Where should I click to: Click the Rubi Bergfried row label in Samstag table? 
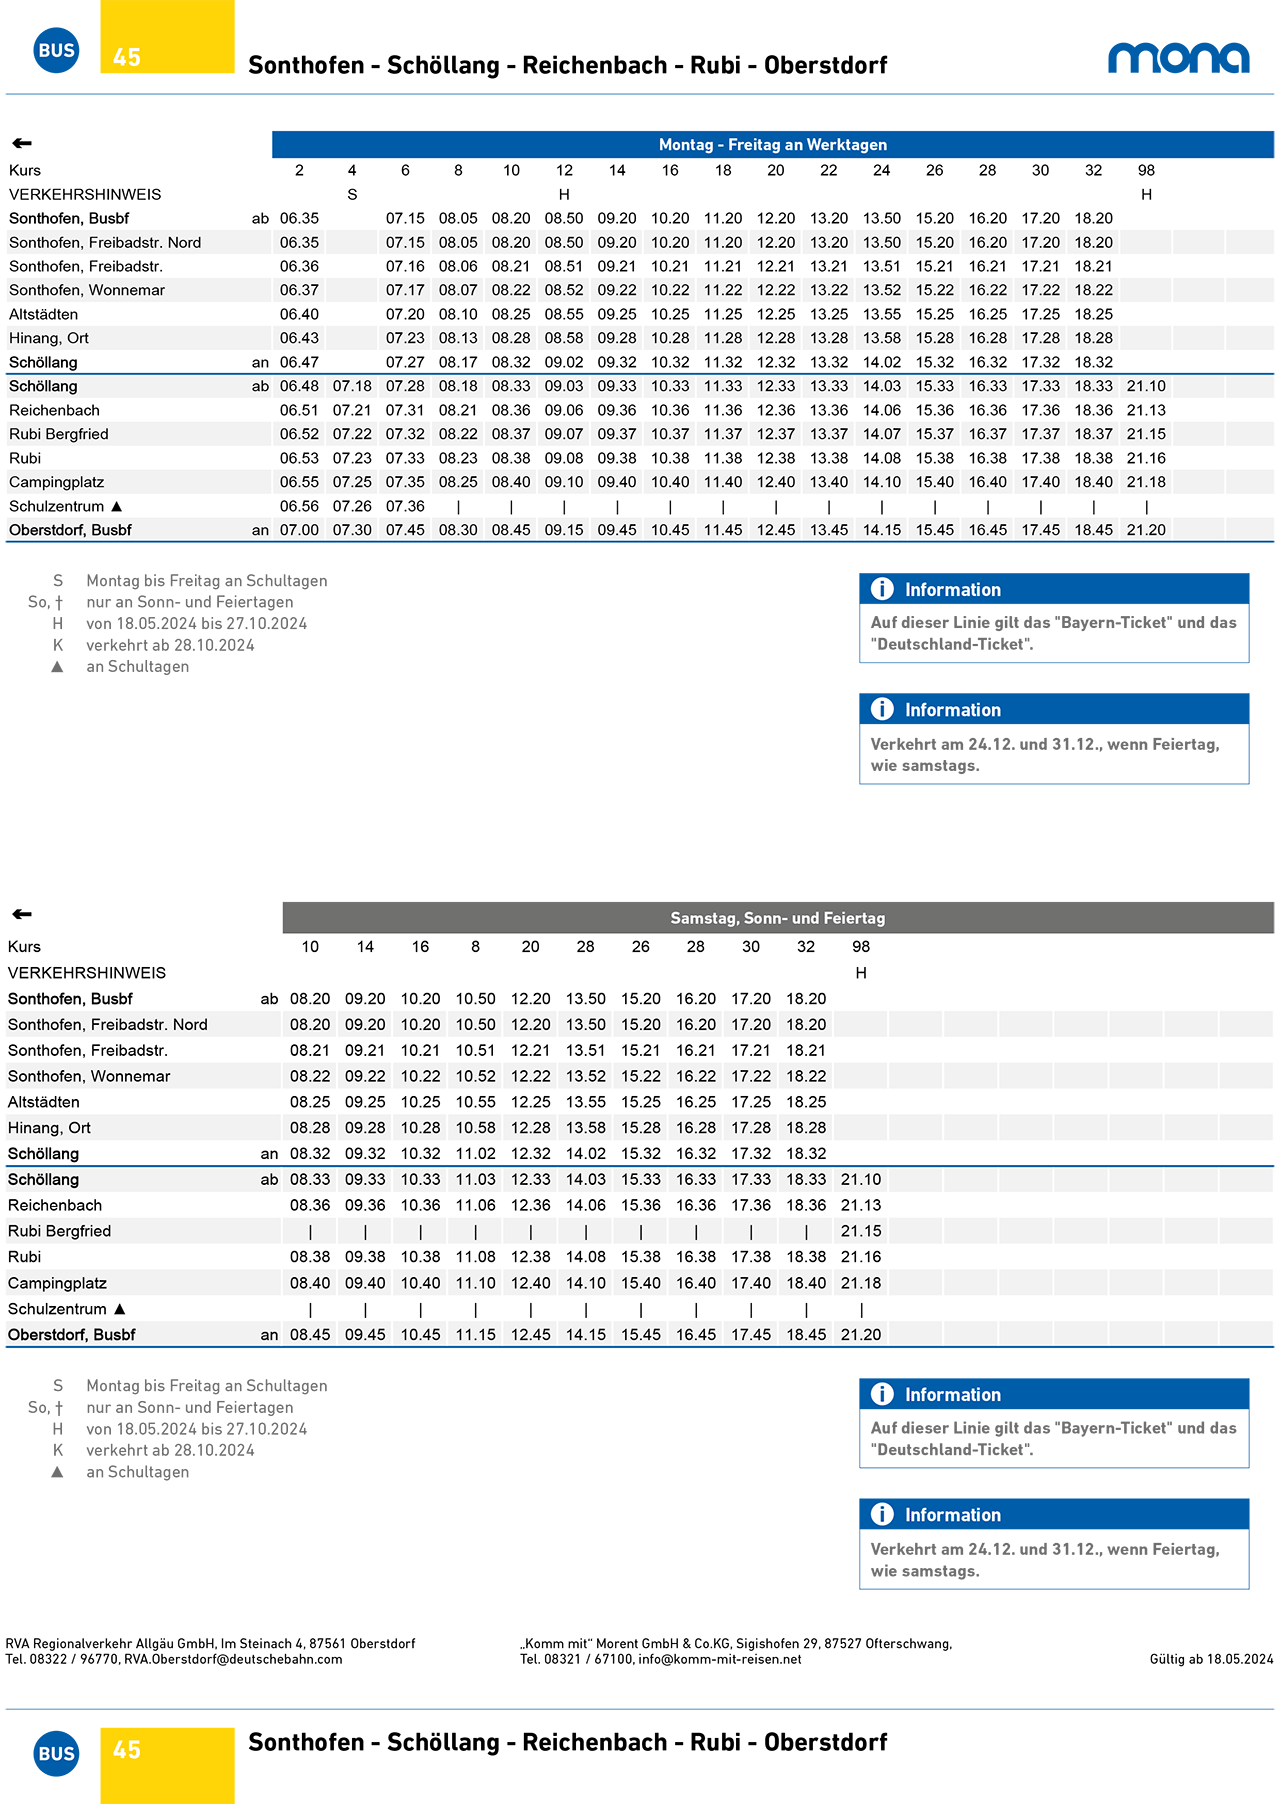coord(59,1231)
